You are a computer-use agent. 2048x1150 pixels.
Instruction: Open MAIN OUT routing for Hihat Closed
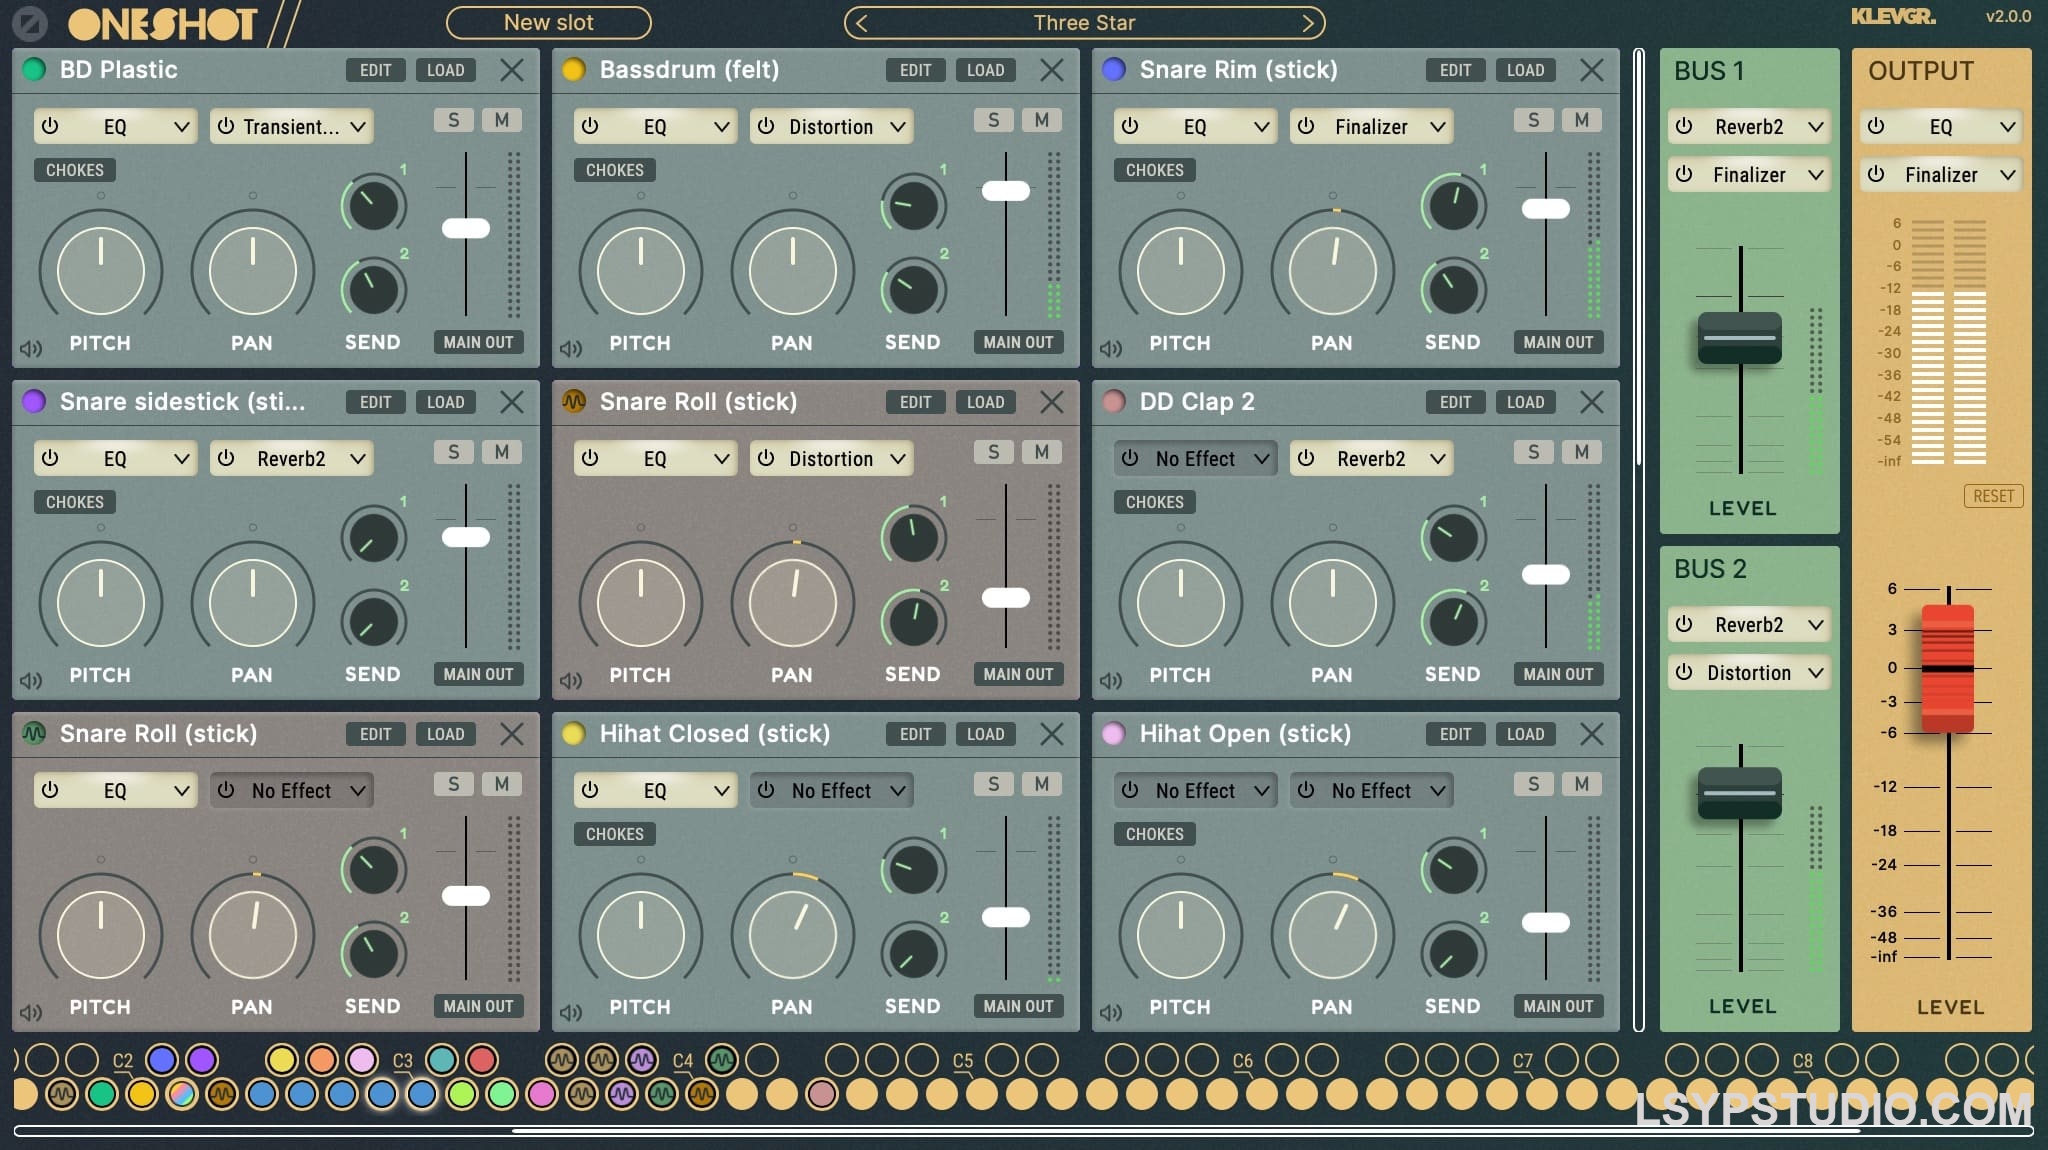tap(1018, 1006)
